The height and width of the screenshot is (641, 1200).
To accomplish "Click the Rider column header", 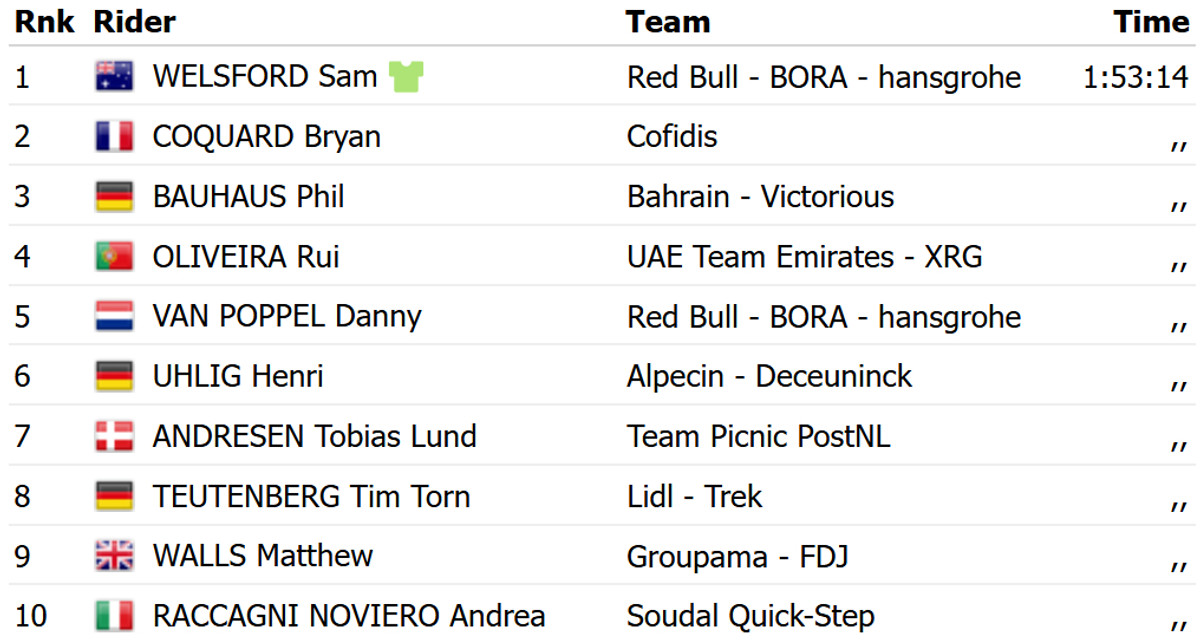I will coord(134,22).
